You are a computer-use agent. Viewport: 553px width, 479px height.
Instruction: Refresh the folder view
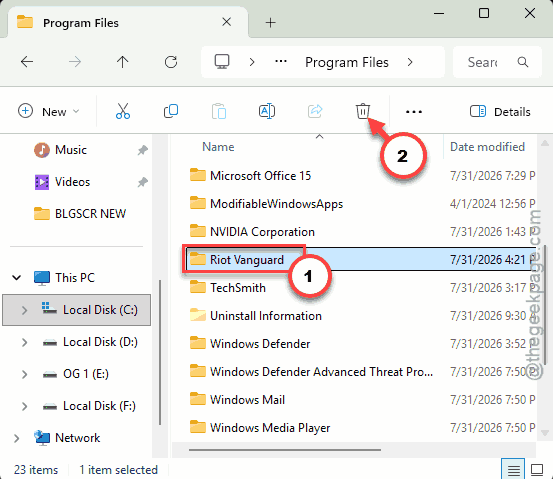171,62
